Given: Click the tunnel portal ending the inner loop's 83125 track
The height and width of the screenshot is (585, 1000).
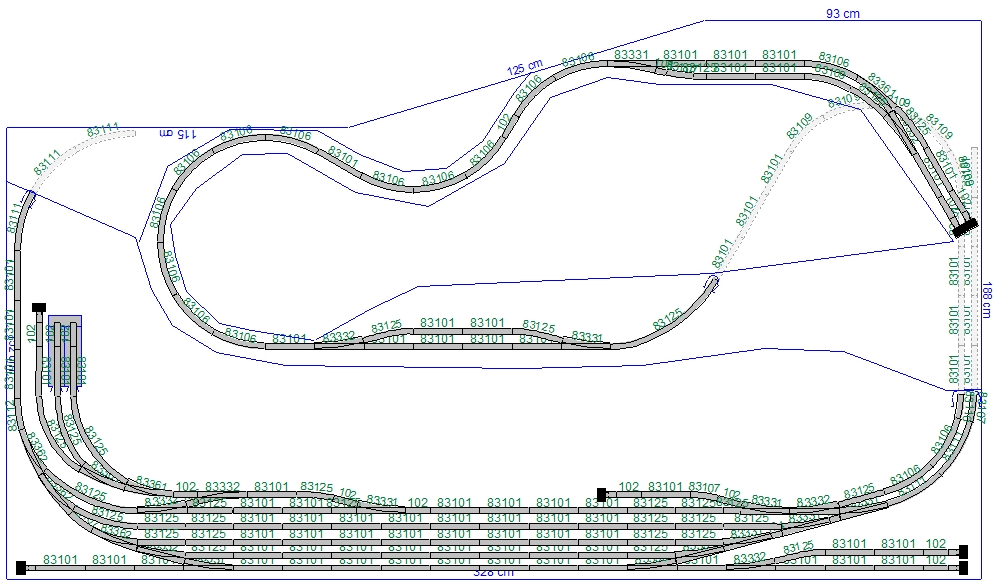Looking at the screenshot, I should [x=714, y=281].
